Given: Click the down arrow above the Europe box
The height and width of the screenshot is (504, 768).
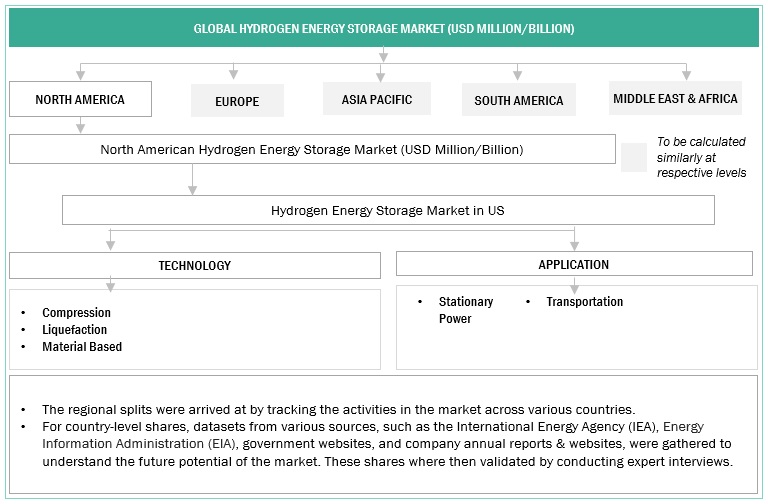Looking at the screenshot, I should (x=234, y=73).
